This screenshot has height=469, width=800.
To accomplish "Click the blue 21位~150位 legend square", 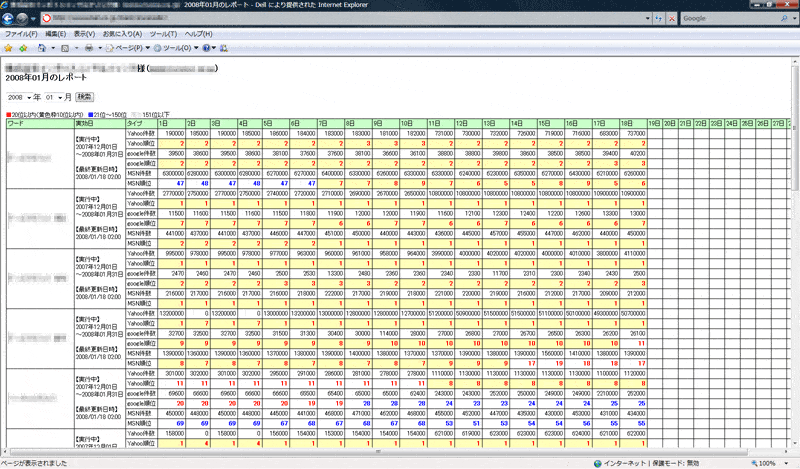I will coord(91,115).
